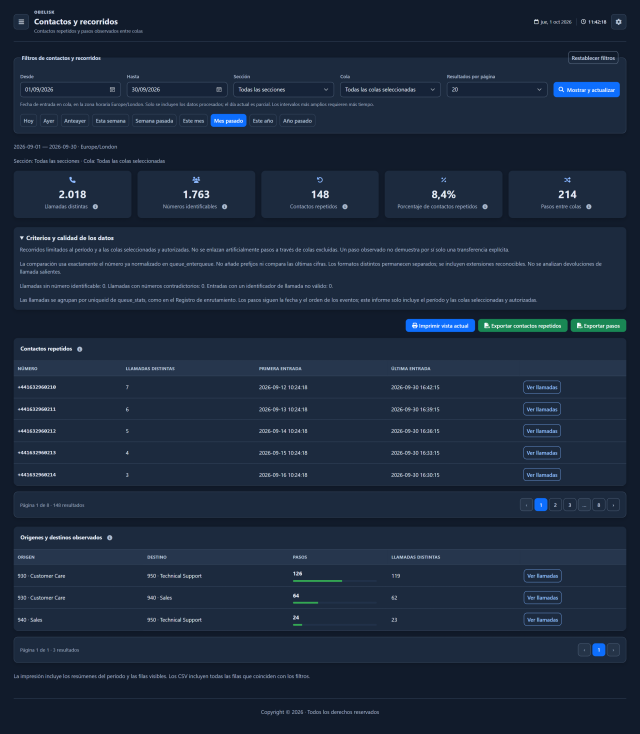The width and height of the screenshot is (640, 734).
Task: Select the Esta semana preset
Action: pos(110,121)
